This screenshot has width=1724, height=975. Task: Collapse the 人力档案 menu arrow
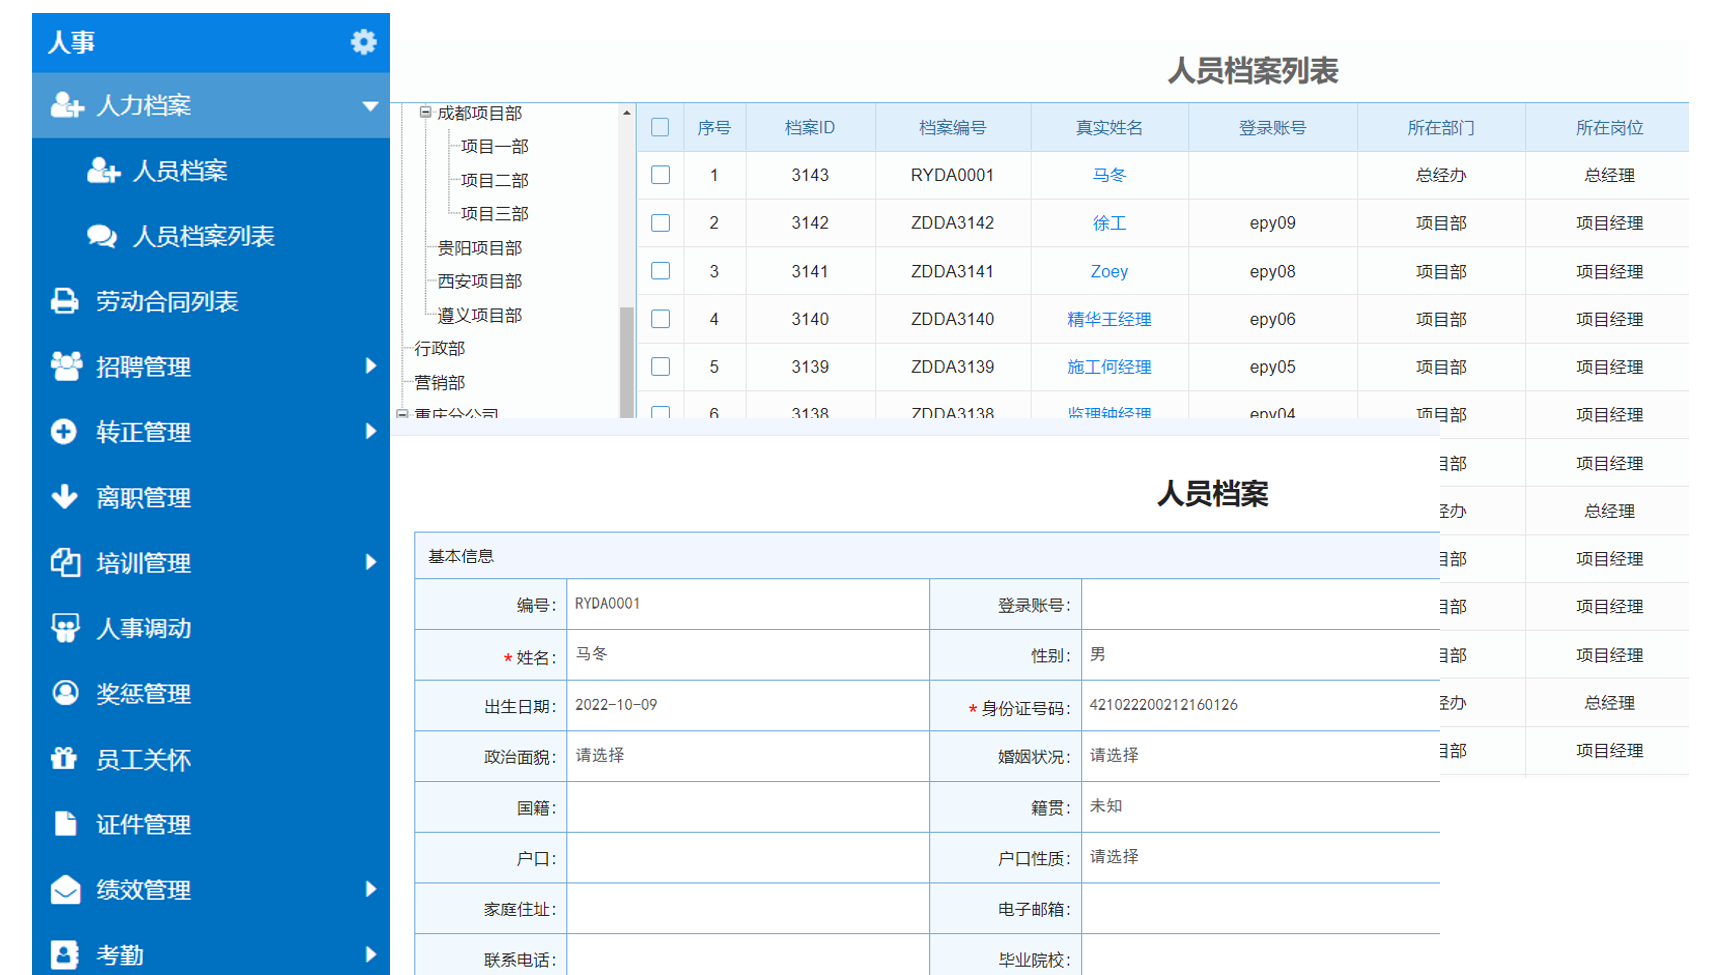tap(369, 106)
